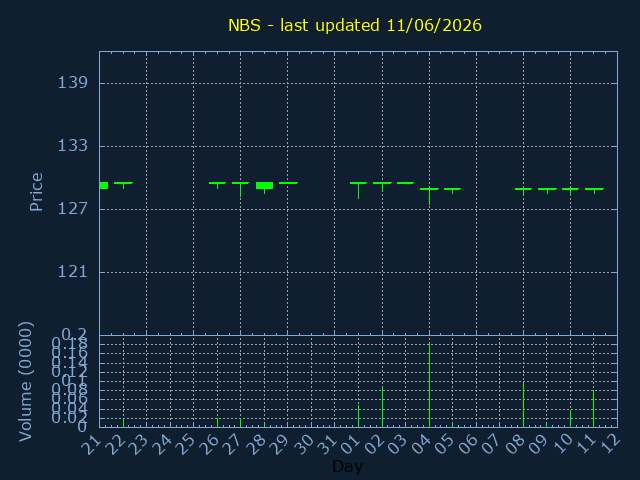Click the price candlestick for day 09
The height and width of the screenshot is (480, 640).
click(547, 191)
